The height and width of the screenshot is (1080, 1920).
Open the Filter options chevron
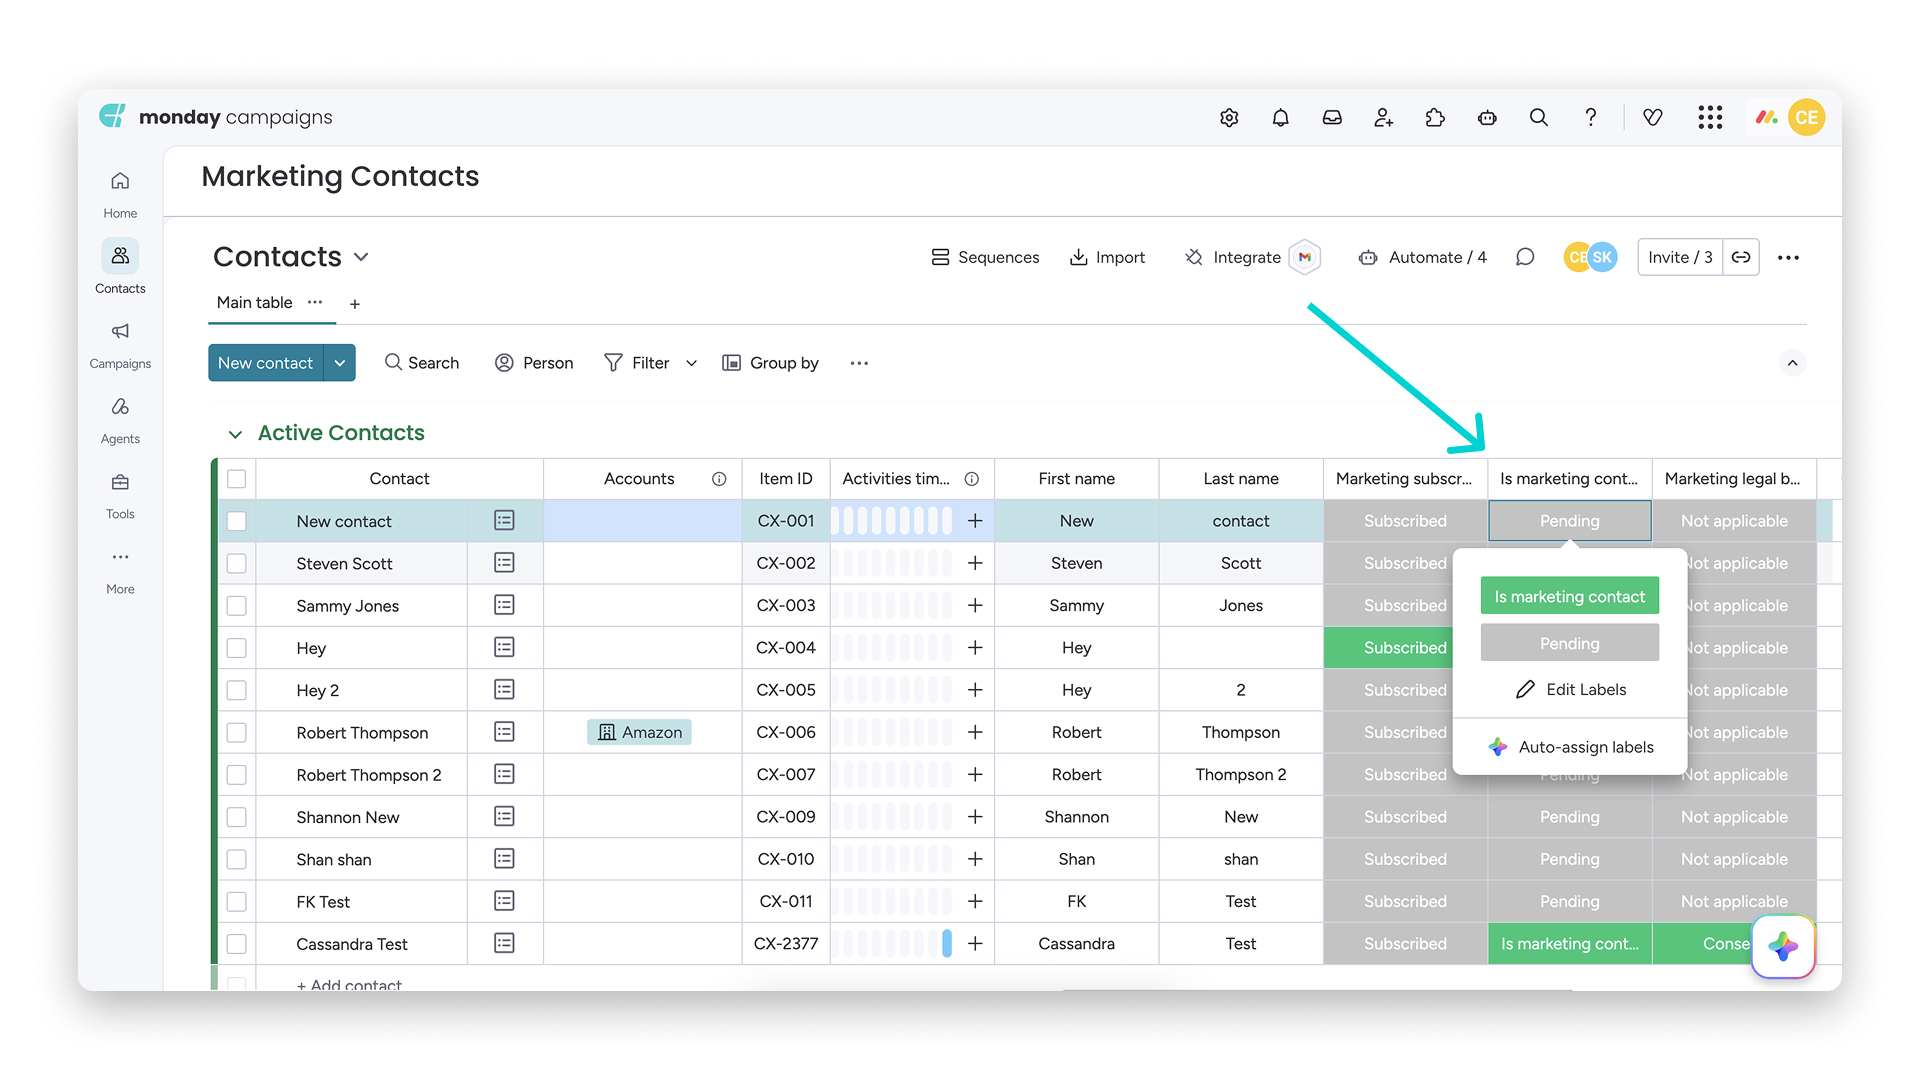point(691,363)
